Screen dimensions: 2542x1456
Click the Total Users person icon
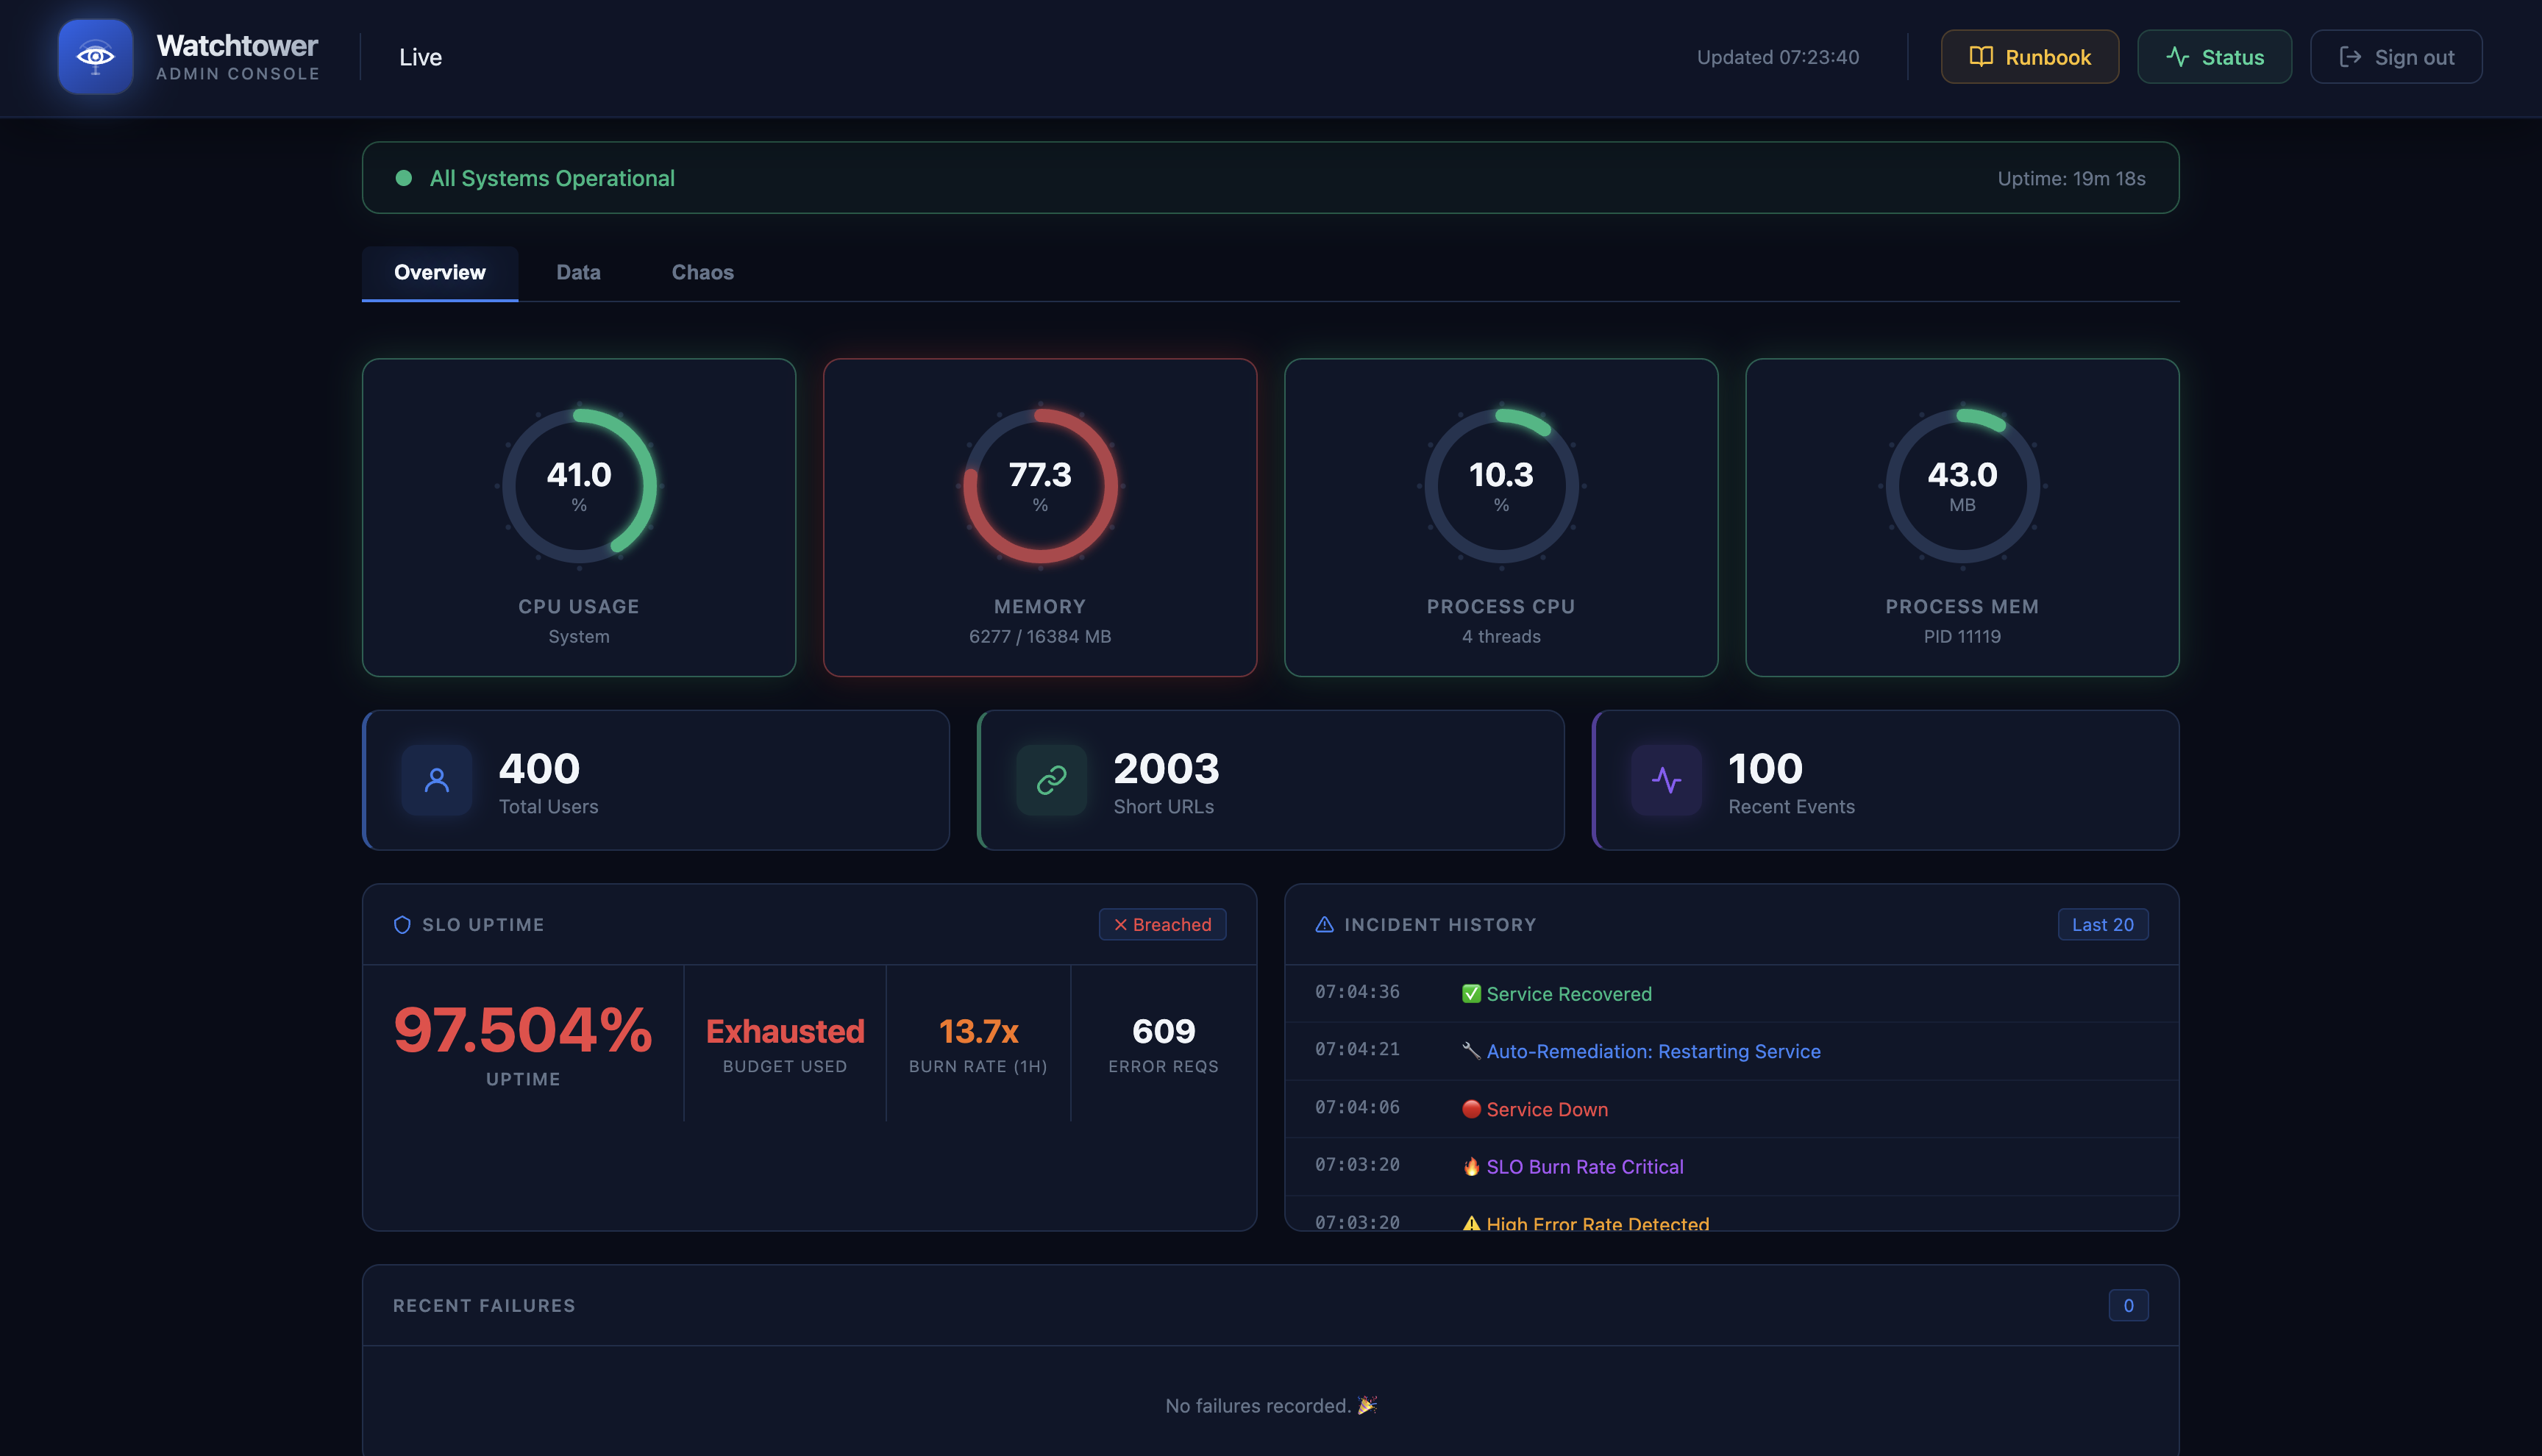pos(436,780)
